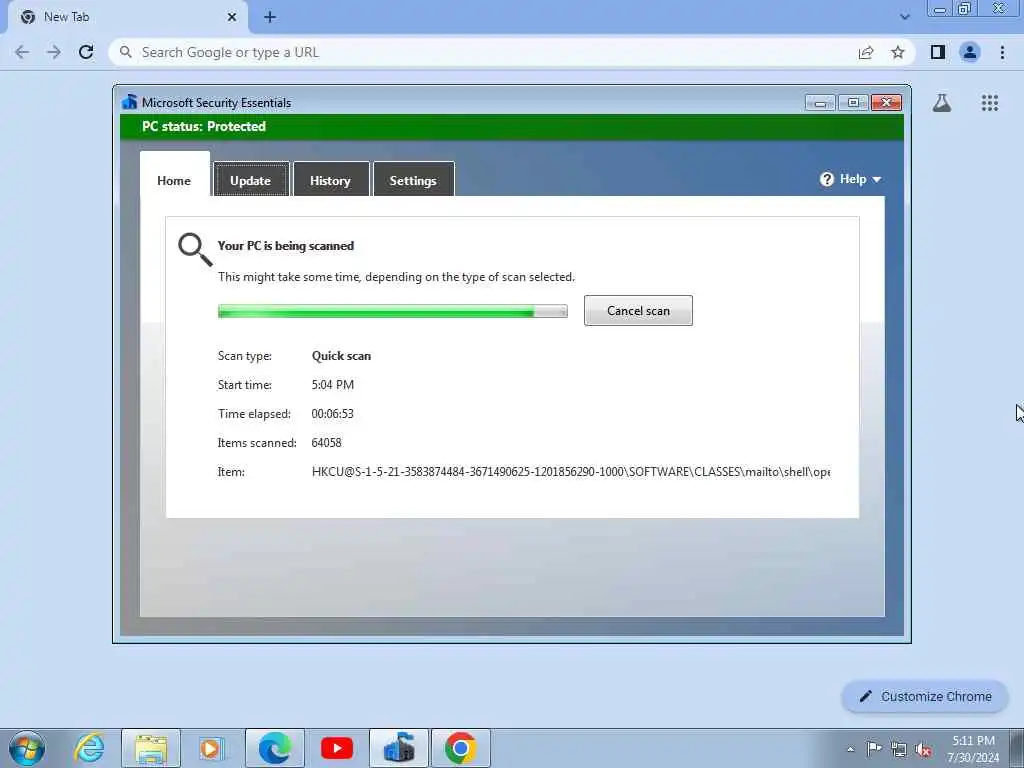The height and width of the screenshot is (768, 1024).
Task: Click the scan progress bar
Action: (392, 312)
